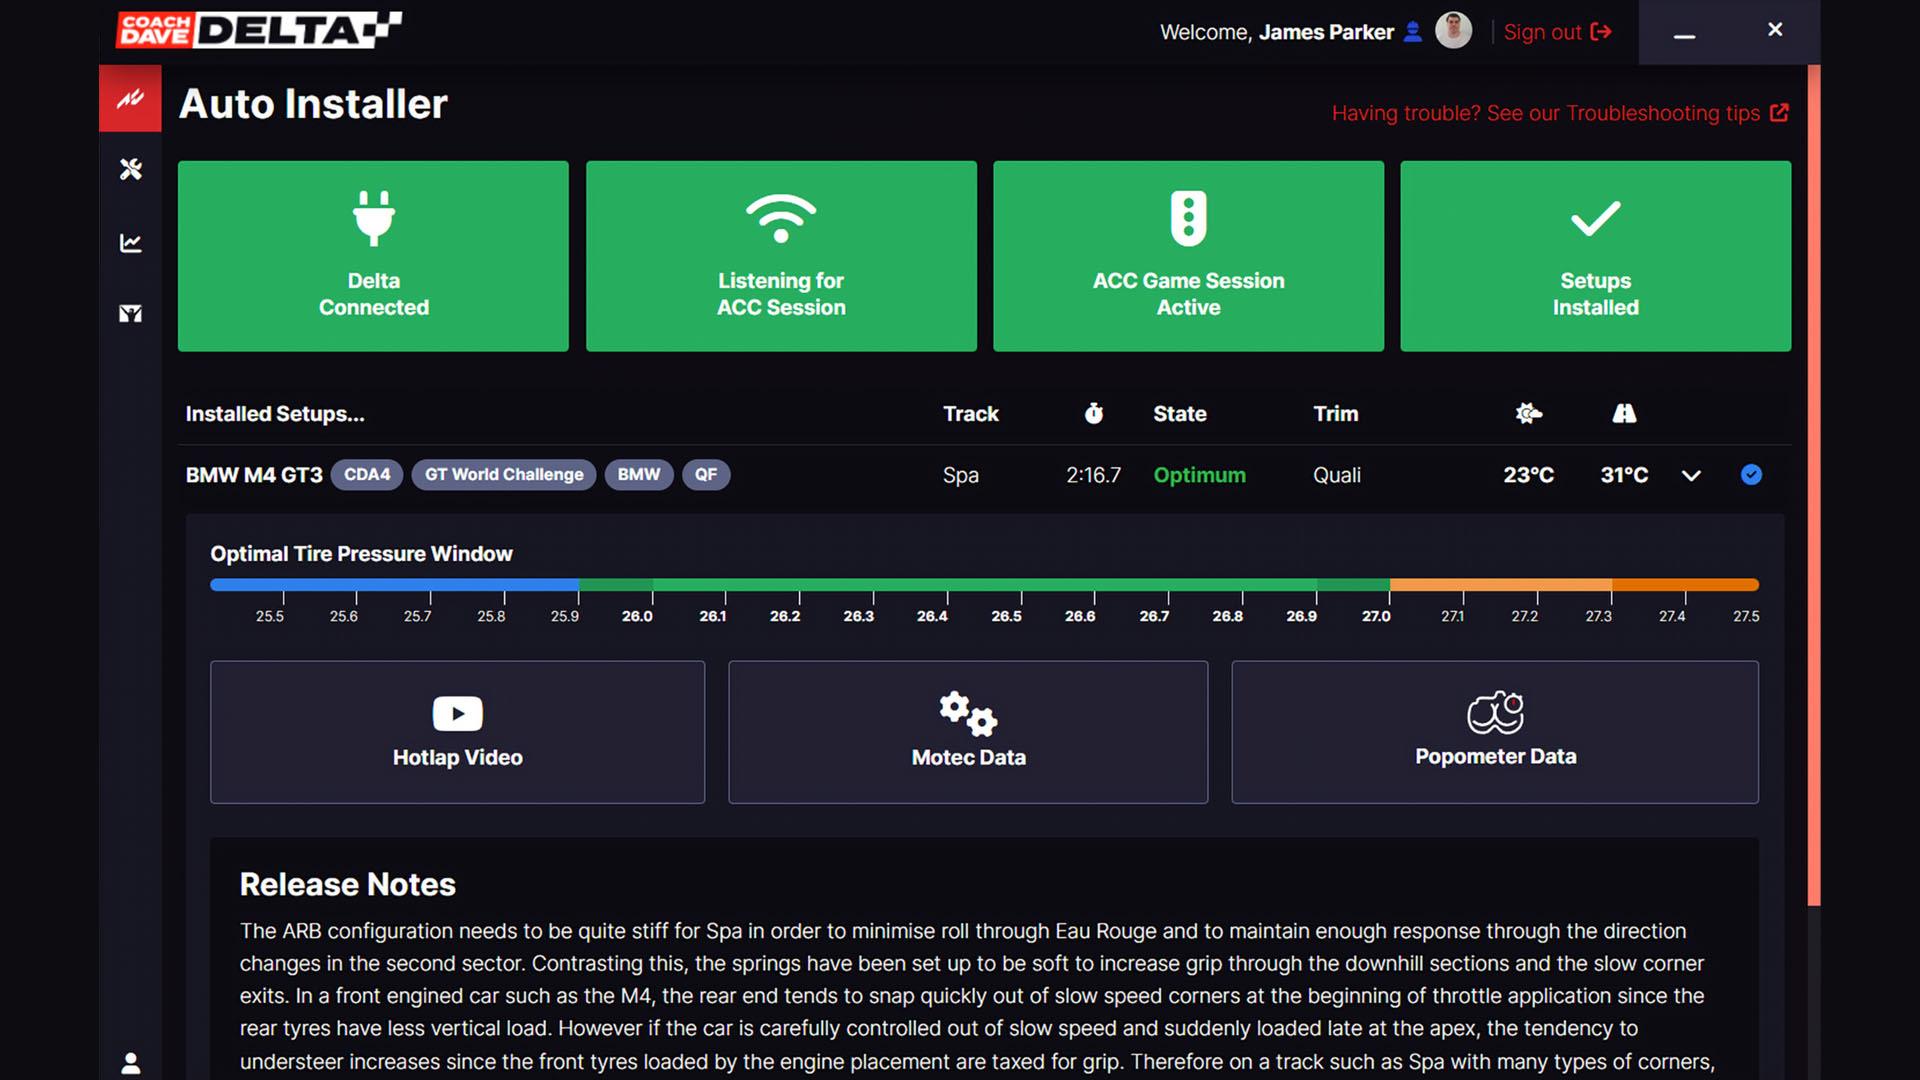Click James Parker's avatar picture

[x=1453, y=31]
